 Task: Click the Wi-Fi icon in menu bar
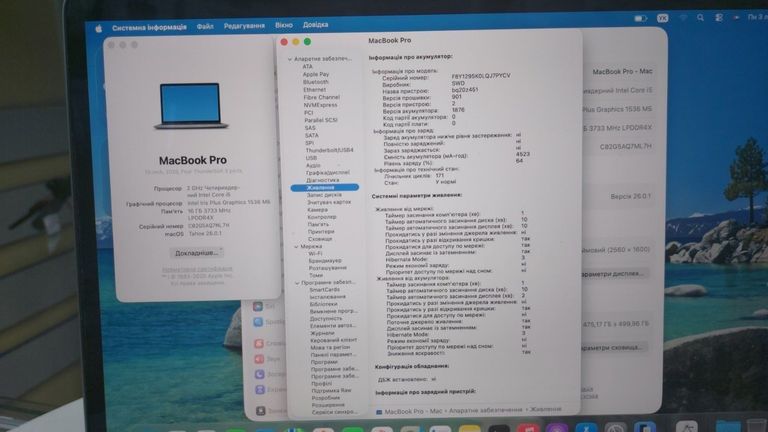pyautogui.click(x=683, y=18)
